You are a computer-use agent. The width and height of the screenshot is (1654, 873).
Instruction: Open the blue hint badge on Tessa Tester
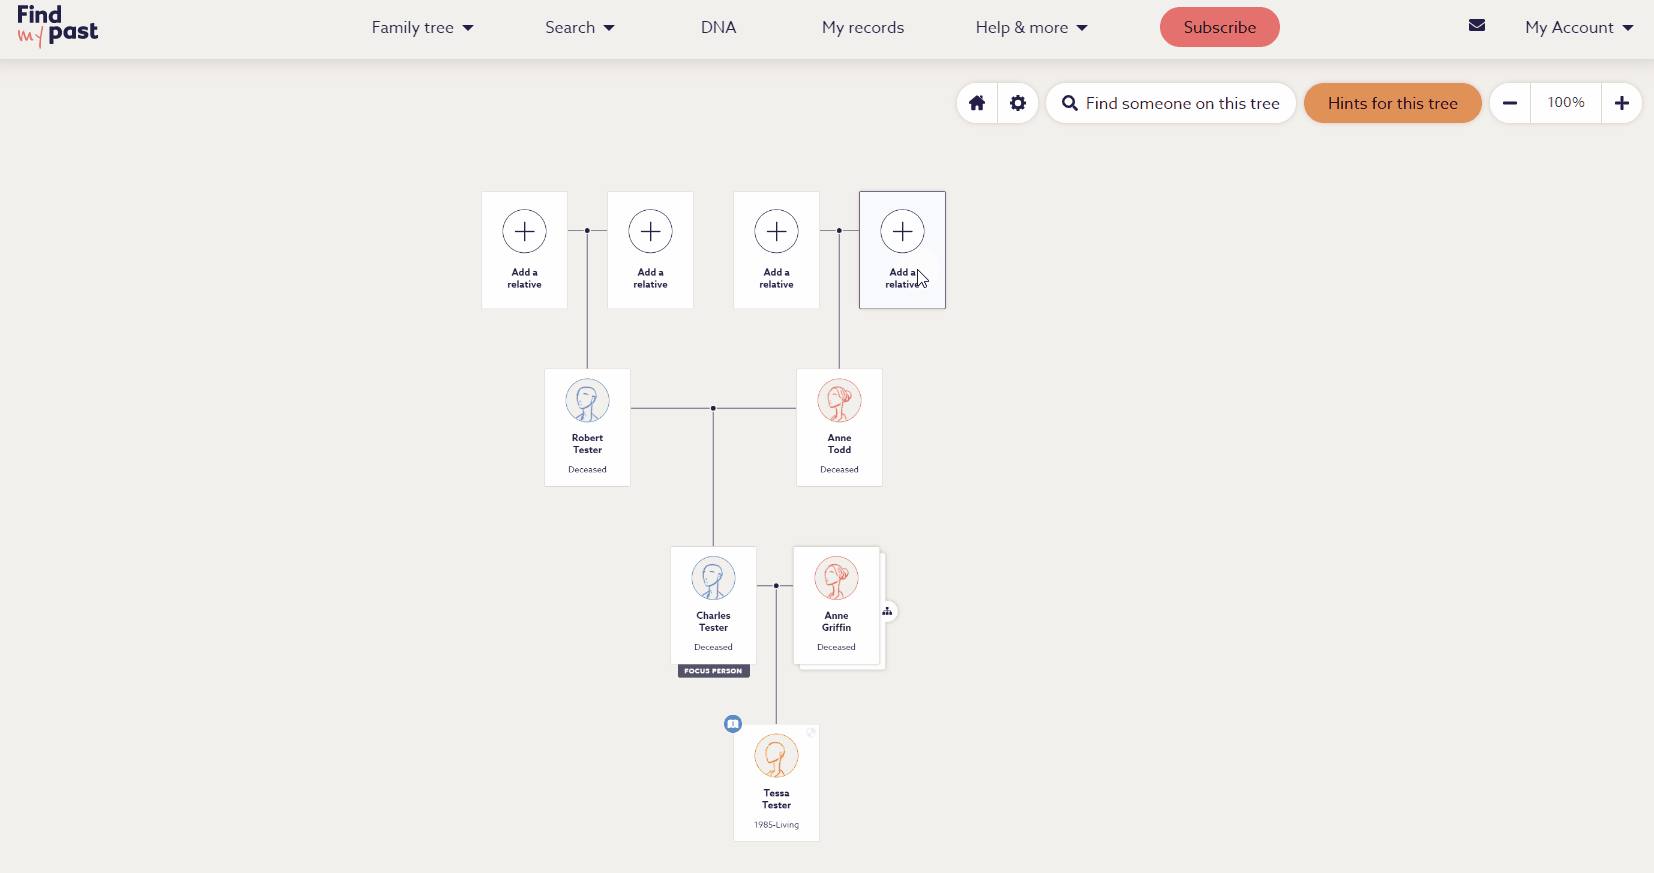[733, 724]
